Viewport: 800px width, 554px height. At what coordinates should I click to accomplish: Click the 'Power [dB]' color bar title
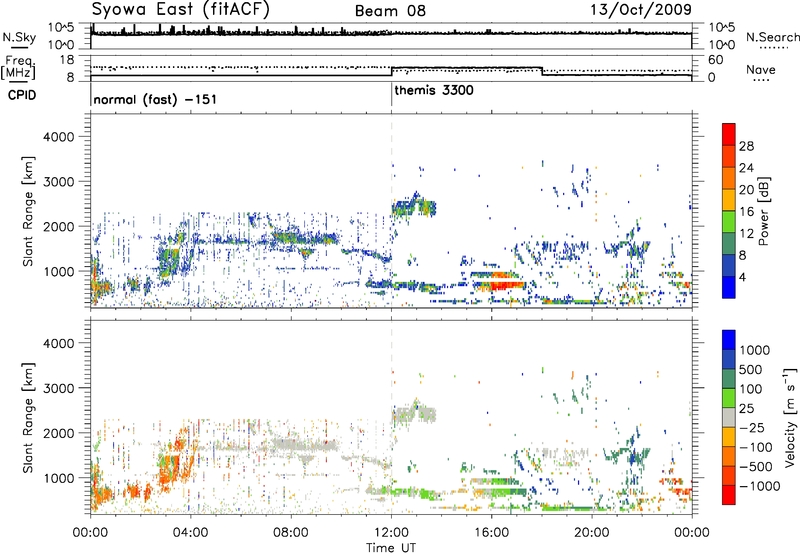764,211
